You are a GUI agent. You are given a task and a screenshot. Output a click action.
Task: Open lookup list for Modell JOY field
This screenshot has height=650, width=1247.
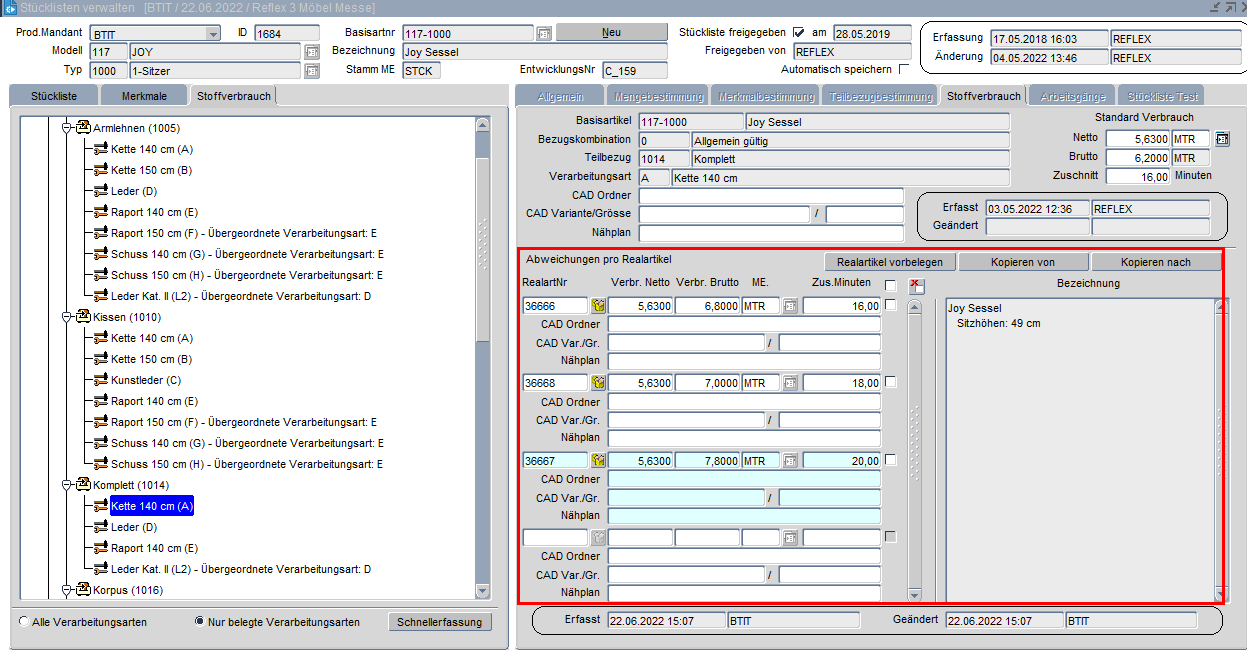coord(312,52)
